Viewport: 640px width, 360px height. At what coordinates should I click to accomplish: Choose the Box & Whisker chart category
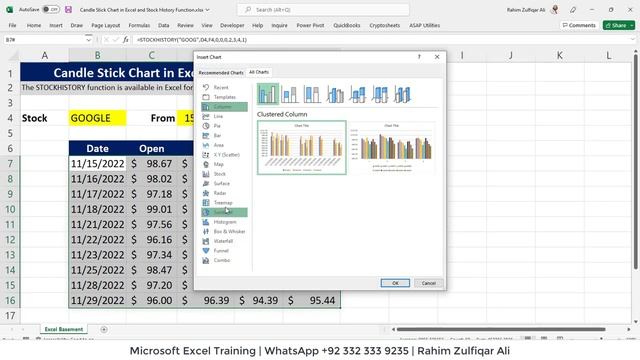click(x=224, y=231)
